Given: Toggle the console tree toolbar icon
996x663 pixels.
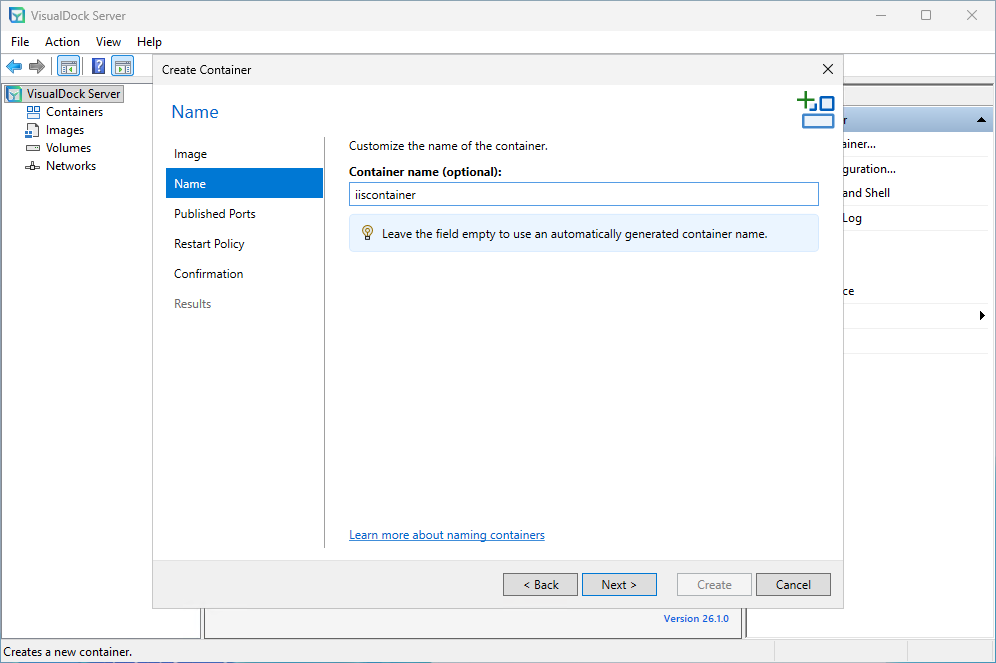Looking at the screenshot, I should pos(69,66).
